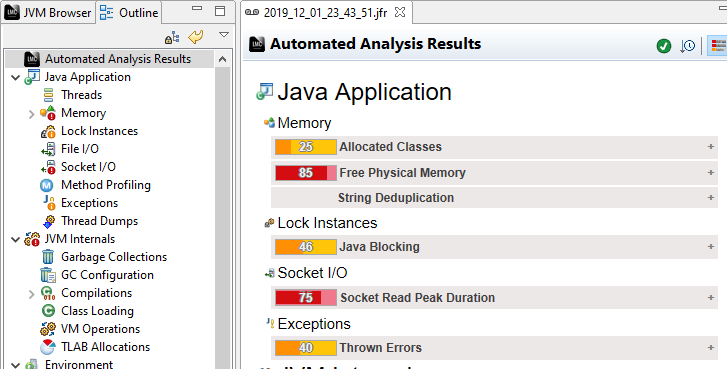The image size is (727, 369).
Task: Open the Outline view menu dropdown arrow
Action: (224, 35)
